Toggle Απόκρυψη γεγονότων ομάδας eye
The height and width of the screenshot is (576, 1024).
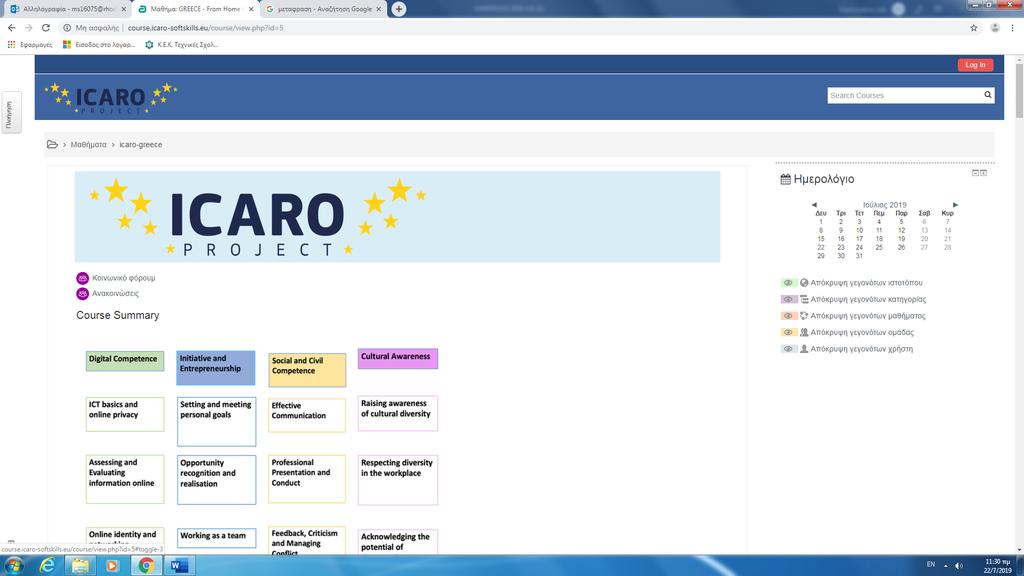coord(788,332)
